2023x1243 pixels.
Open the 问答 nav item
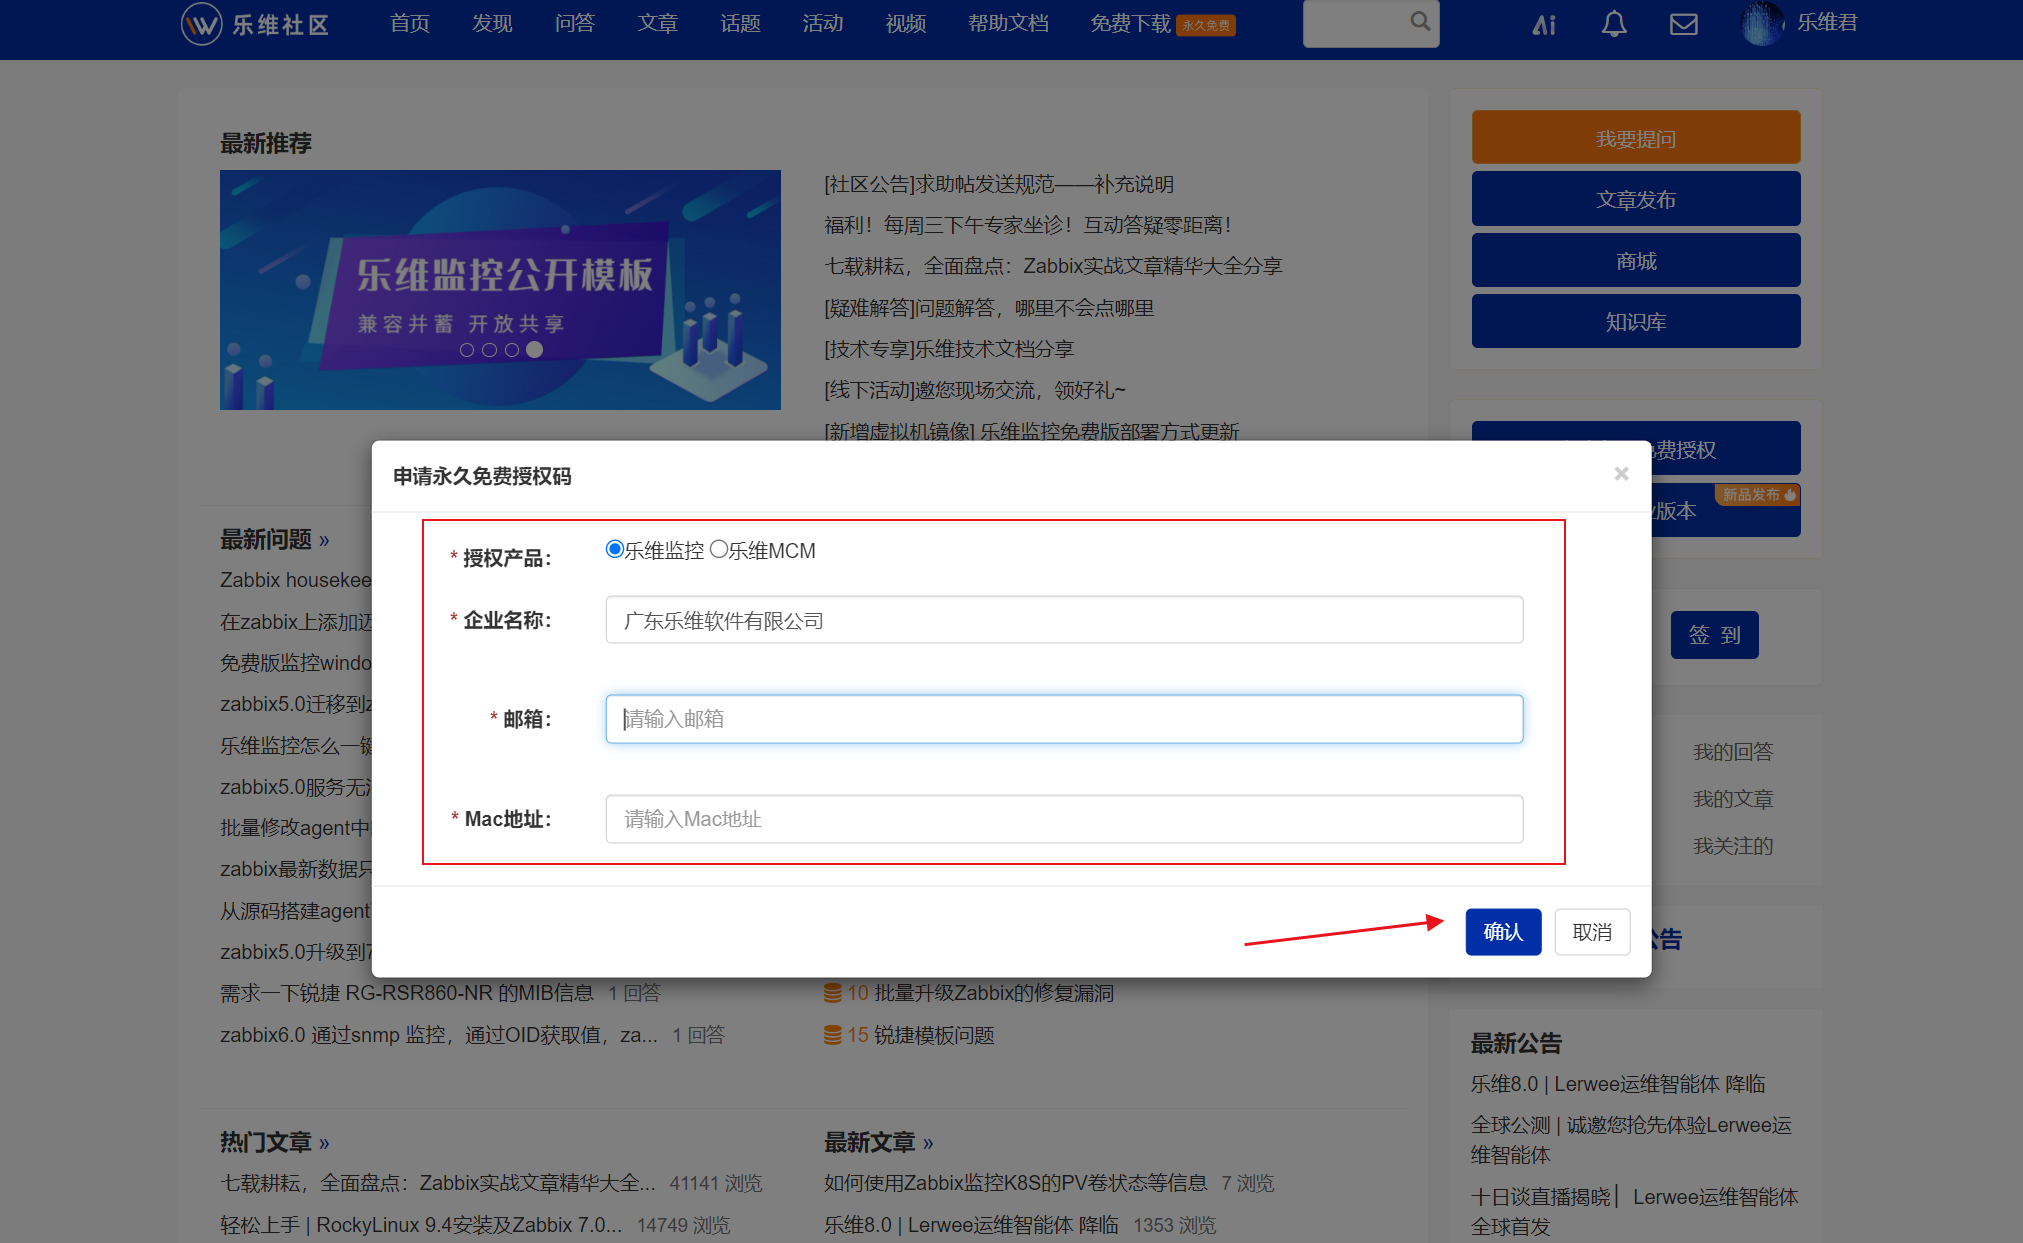coord(575,24)
